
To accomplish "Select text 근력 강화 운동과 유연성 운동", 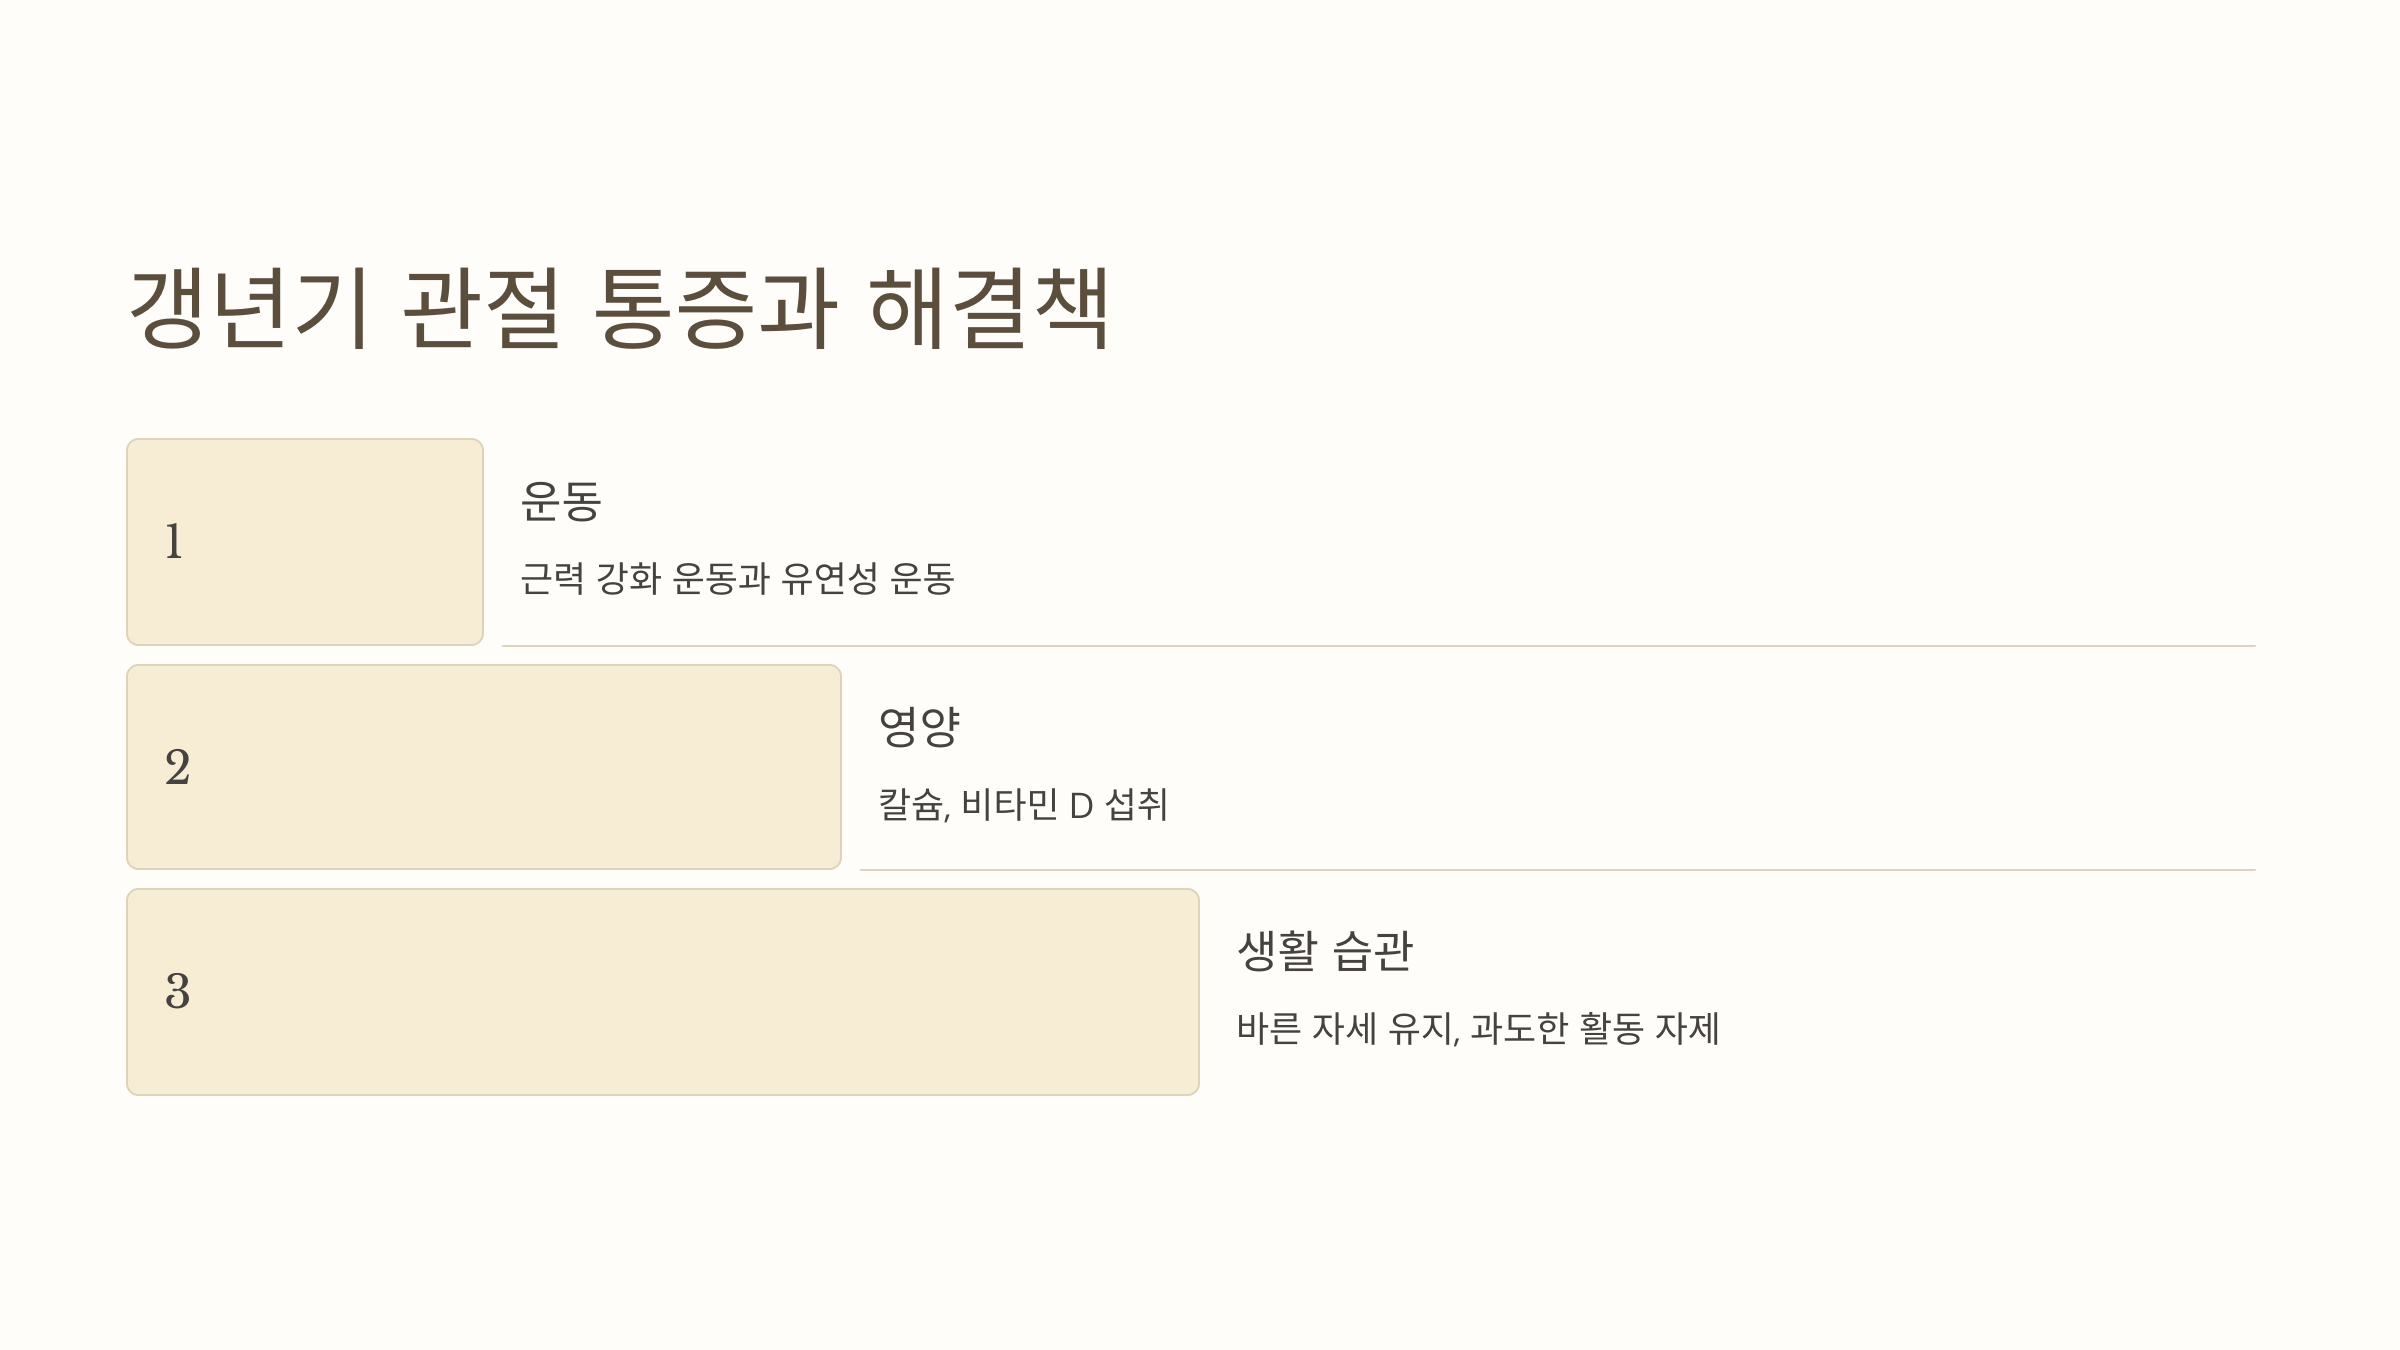I will 738,578.
